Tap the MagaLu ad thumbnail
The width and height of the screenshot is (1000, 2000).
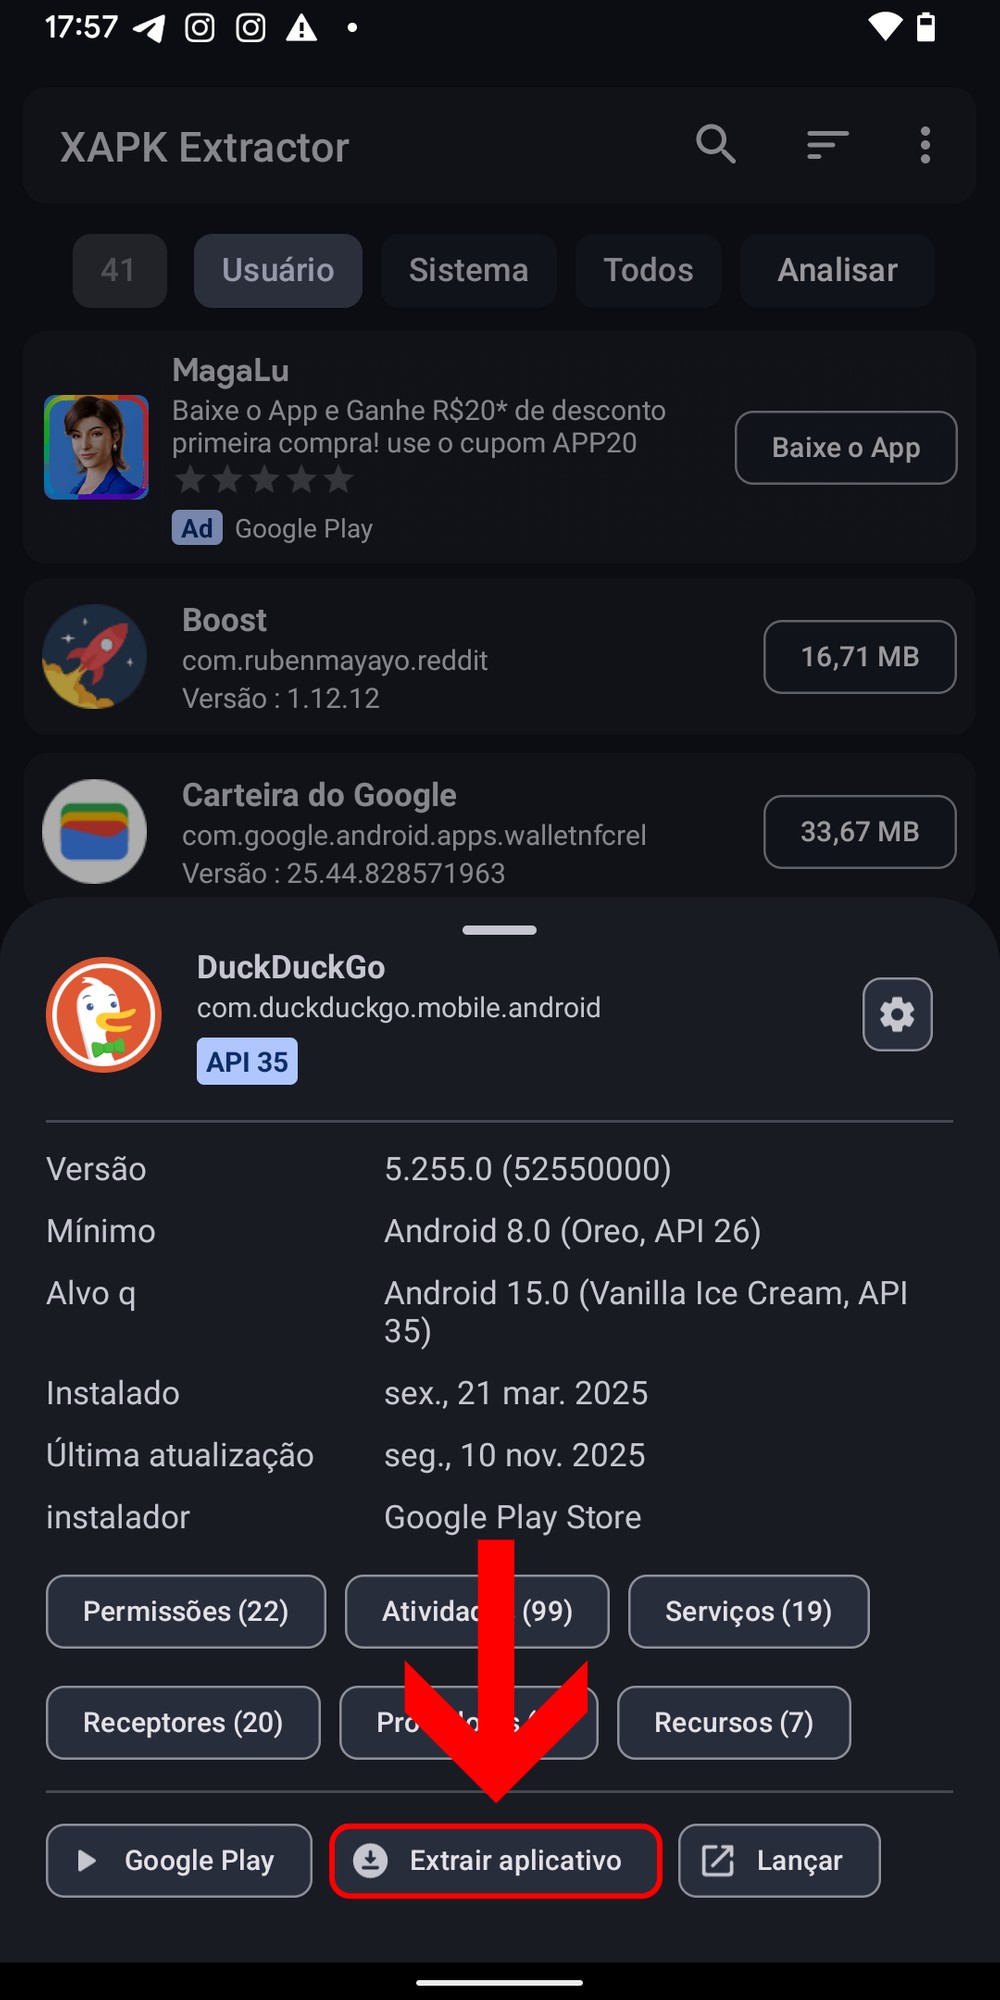96,447
